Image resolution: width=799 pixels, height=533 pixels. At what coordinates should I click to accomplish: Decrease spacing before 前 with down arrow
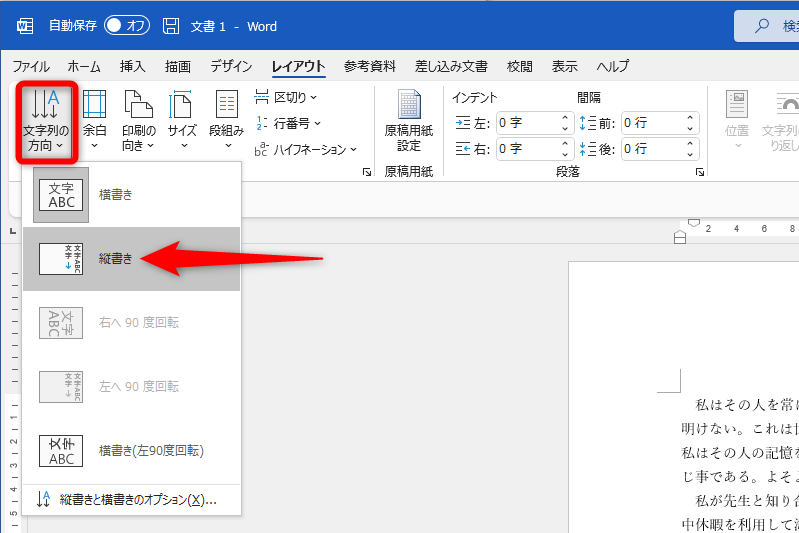pyautogui.click(x=690, y=128)
